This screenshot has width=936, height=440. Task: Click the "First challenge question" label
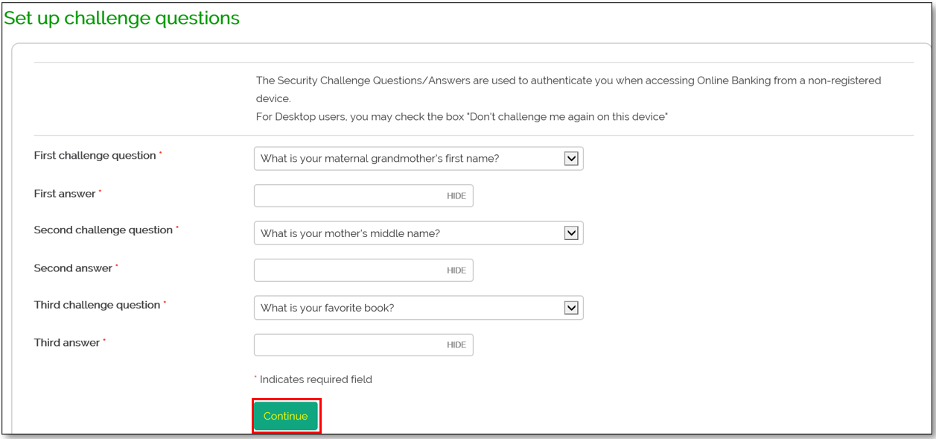click(x=95, y=156)
